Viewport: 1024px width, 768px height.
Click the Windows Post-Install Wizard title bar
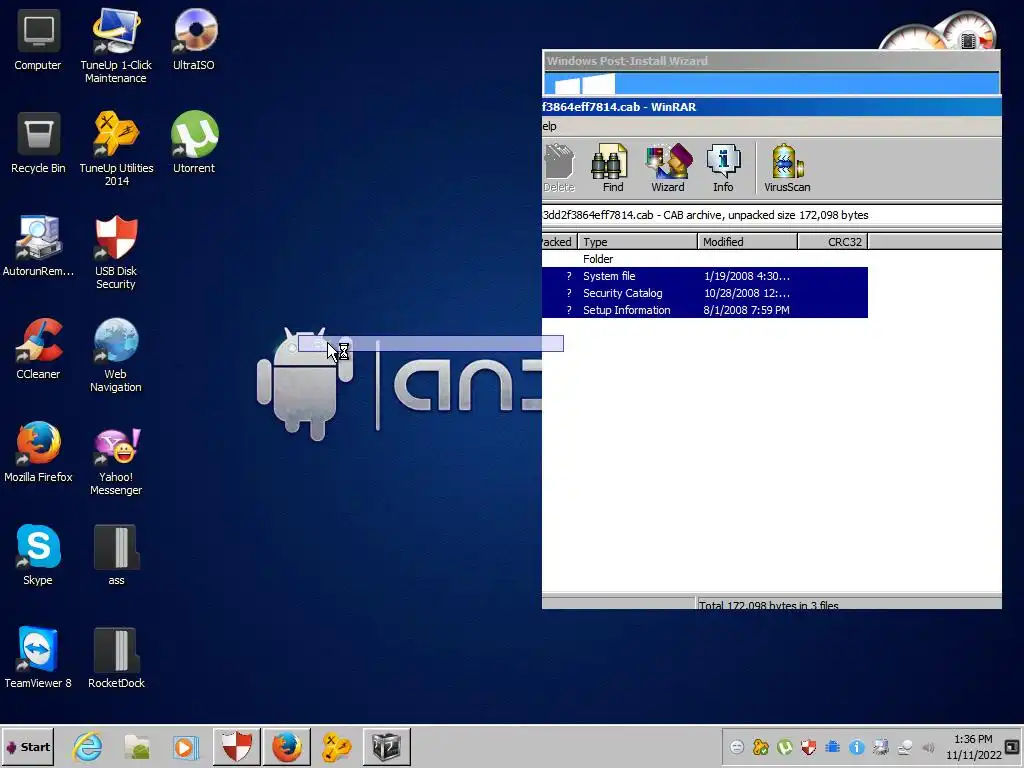pyautogui.click(x=771, y=61)
